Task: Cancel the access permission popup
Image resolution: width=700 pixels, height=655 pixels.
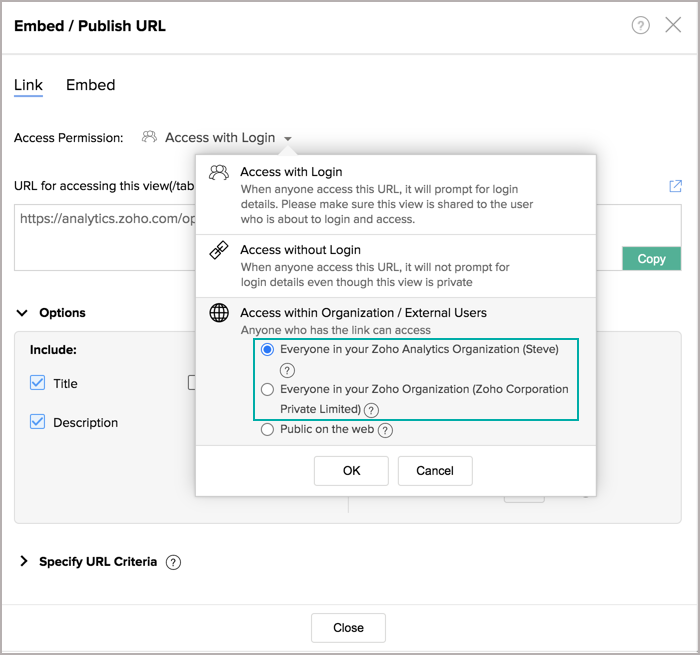Action: pyautogui.click(x=435, y=471)
